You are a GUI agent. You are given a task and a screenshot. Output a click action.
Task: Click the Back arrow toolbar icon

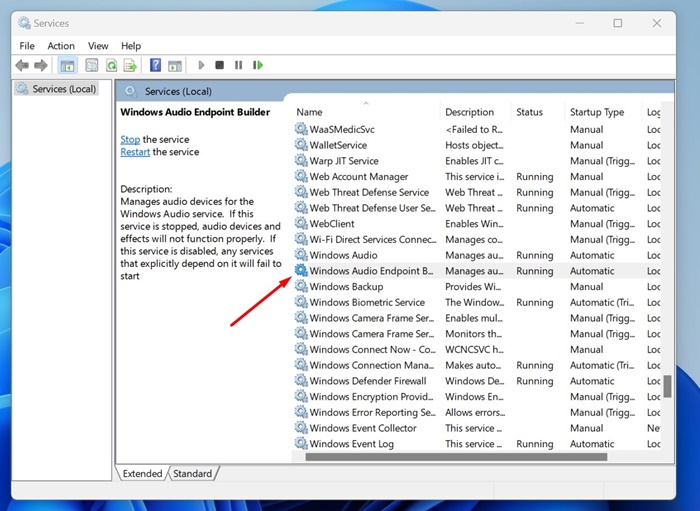click(x=22, y=65)
